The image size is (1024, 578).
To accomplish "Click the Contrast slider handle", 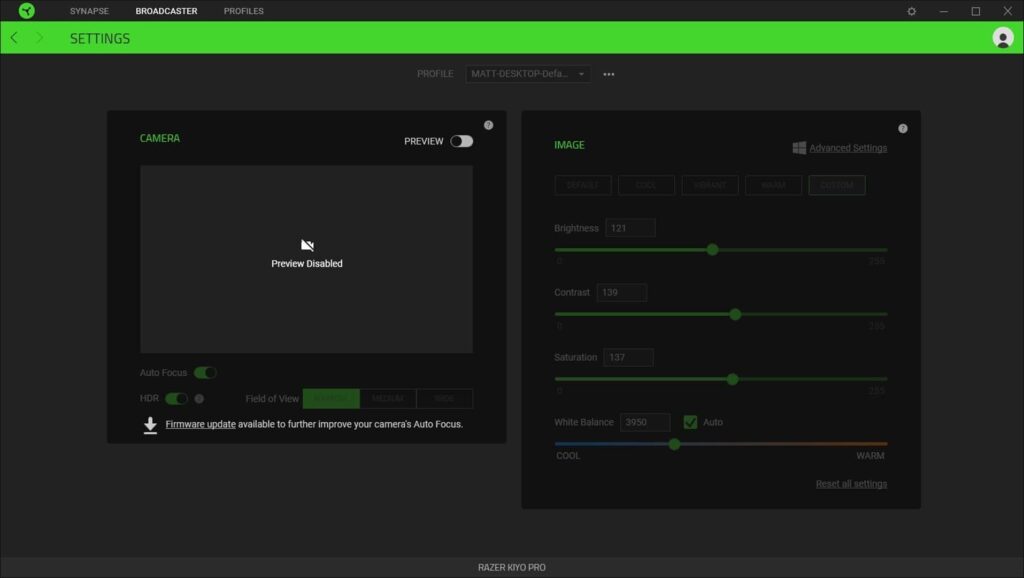I will (x=735, y=314).
